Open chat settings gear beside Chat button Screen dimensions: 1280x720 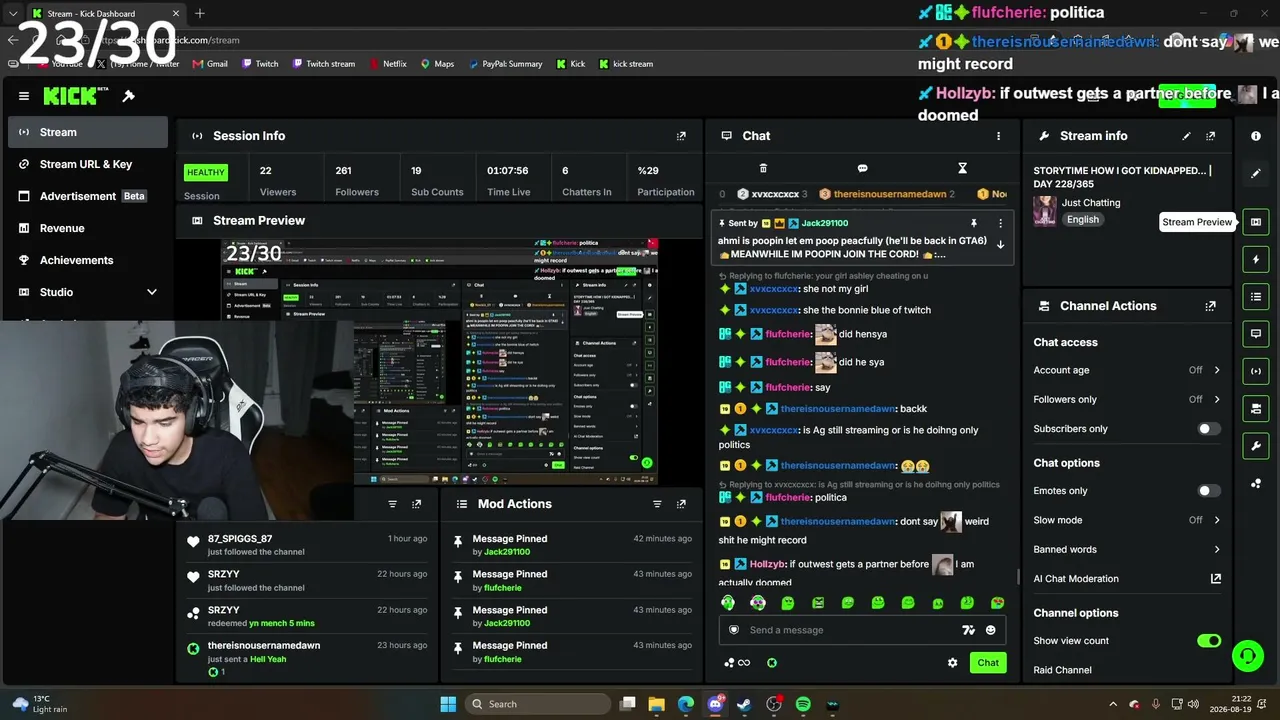(x=952, y=662)
